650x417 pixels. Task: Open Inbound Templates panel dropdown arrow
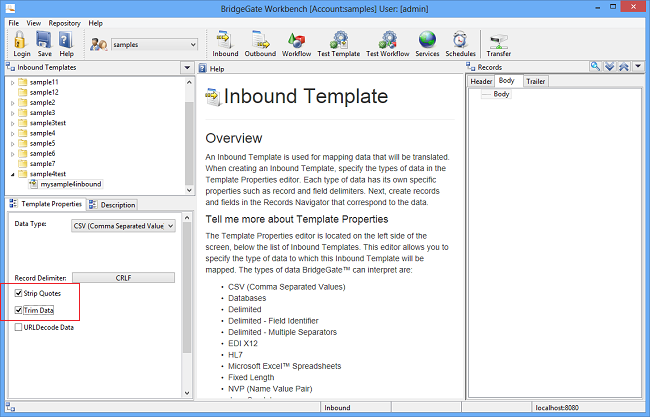(x=187, y=68)
